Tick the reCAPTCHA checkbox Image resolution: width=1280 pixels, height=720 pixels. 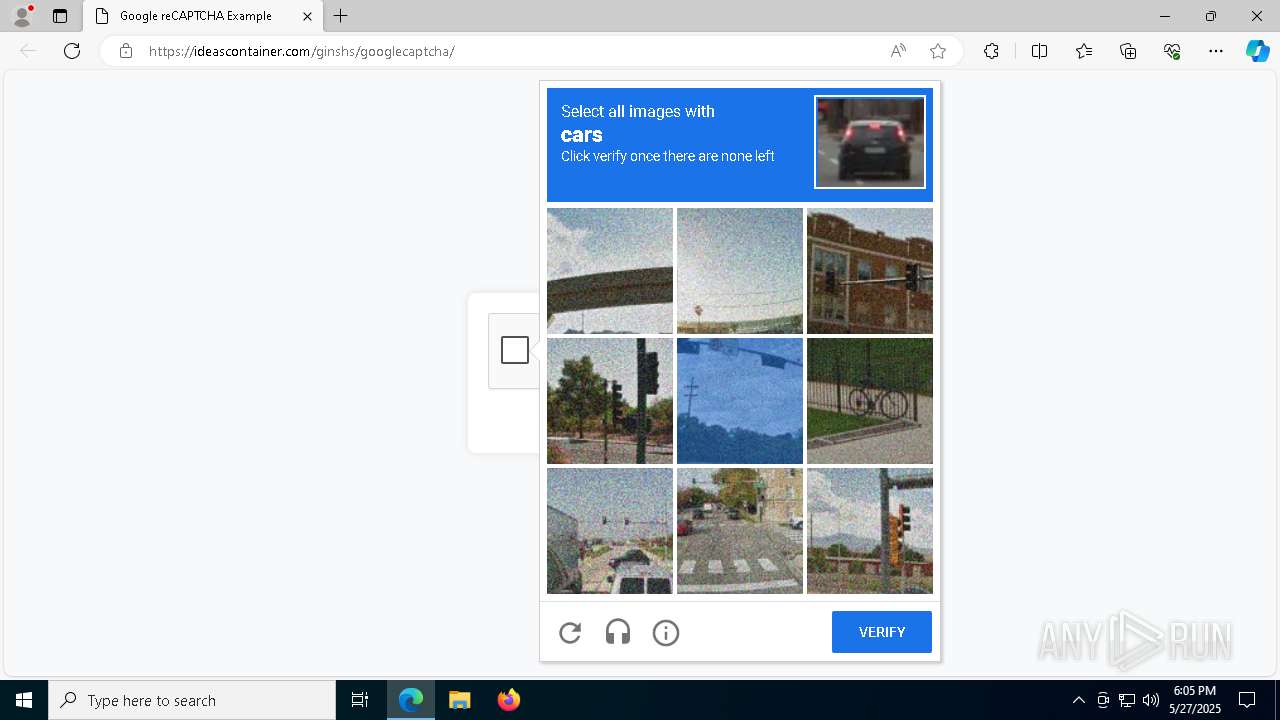click(515, 350)
